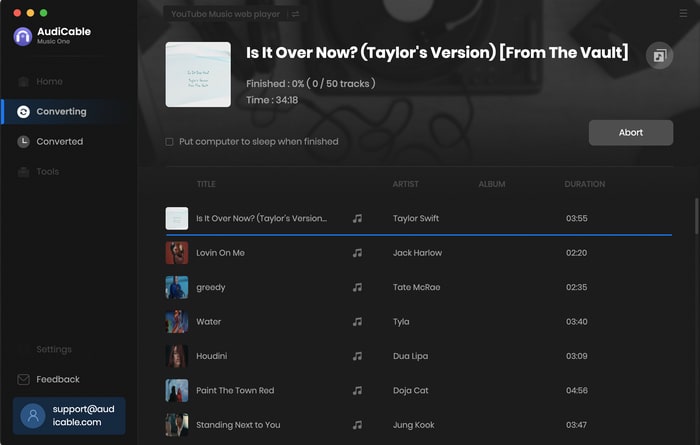Select the track title Lovin On Me
The image size is (700, 445).
point(220,253)
